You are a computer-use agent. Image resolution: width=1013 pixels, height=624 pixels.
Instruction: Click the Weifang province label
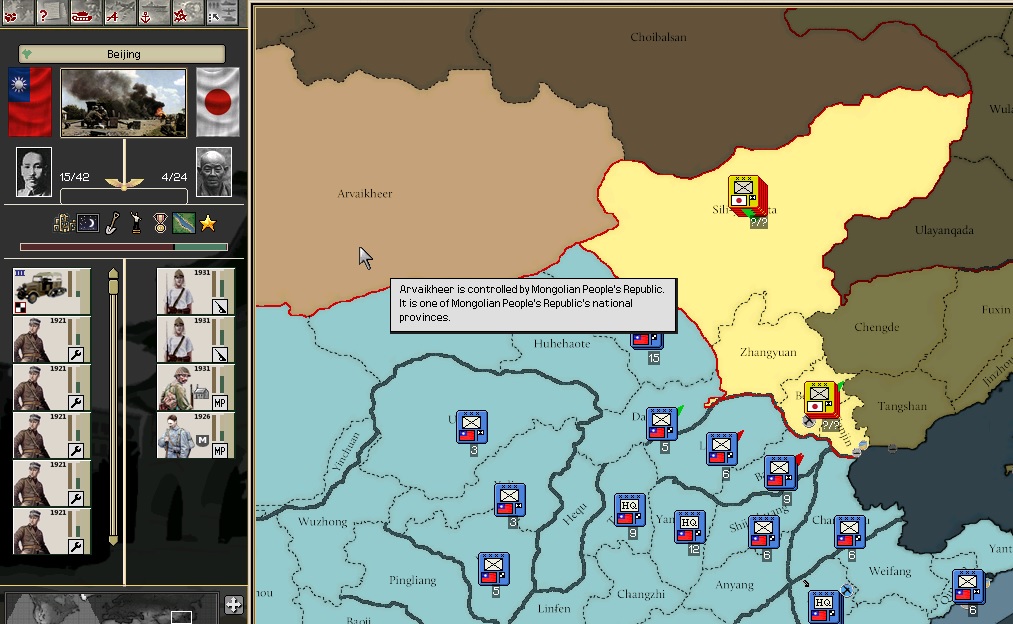[890, 571]
